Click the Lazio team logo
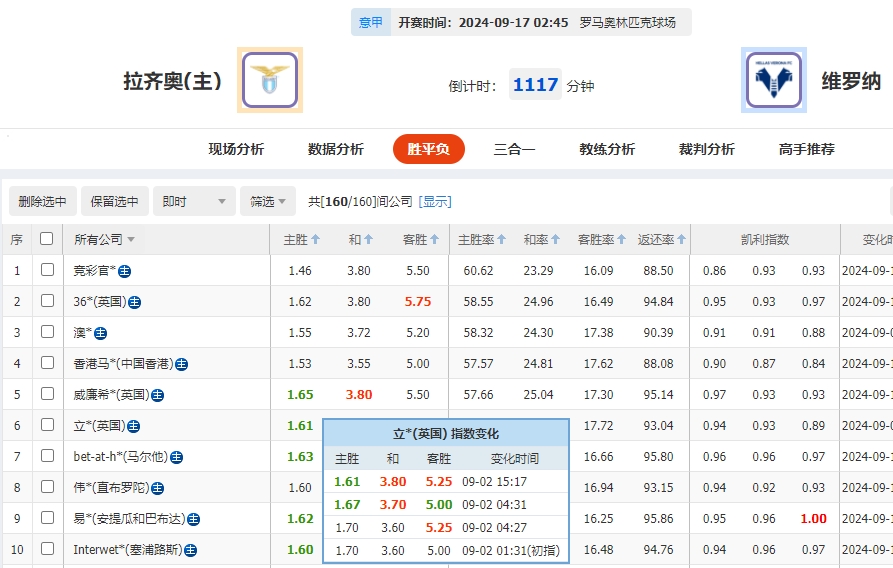 point(269,80)
